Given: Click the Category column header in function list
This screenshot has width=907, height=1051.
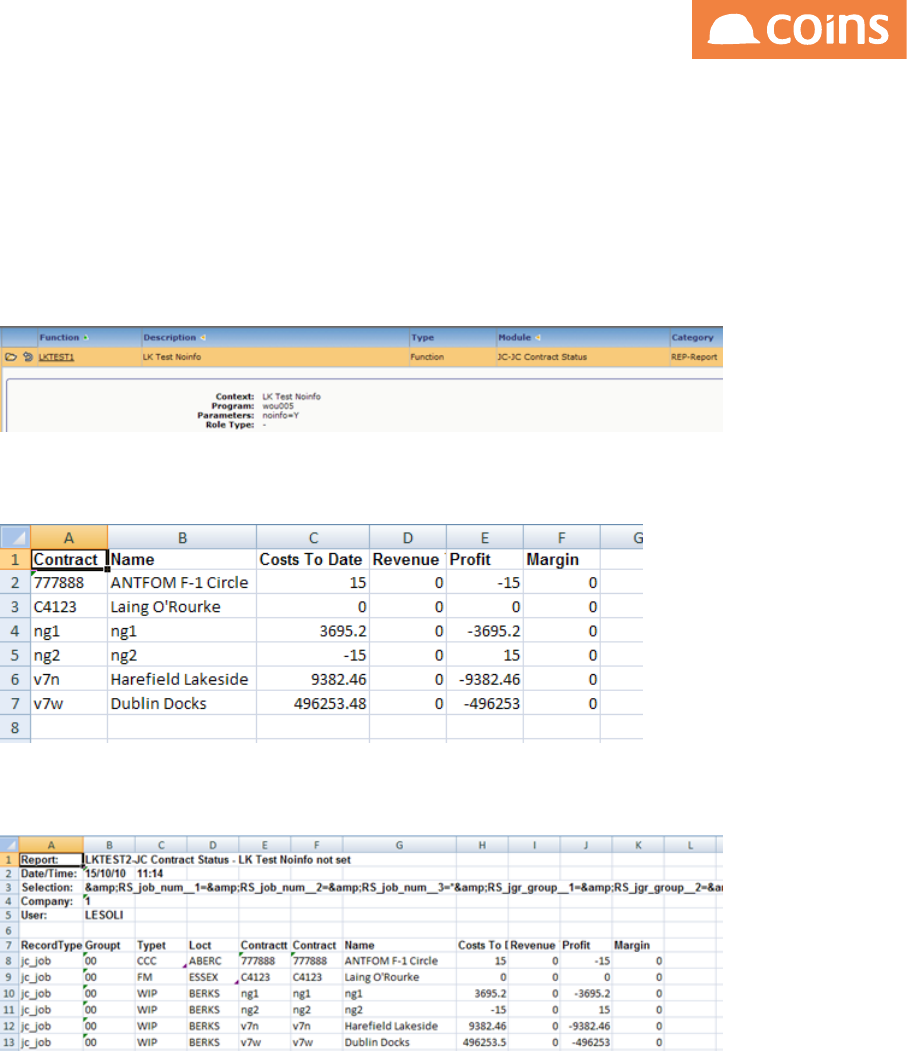Looking at the screenshot, I should (692, 338).
